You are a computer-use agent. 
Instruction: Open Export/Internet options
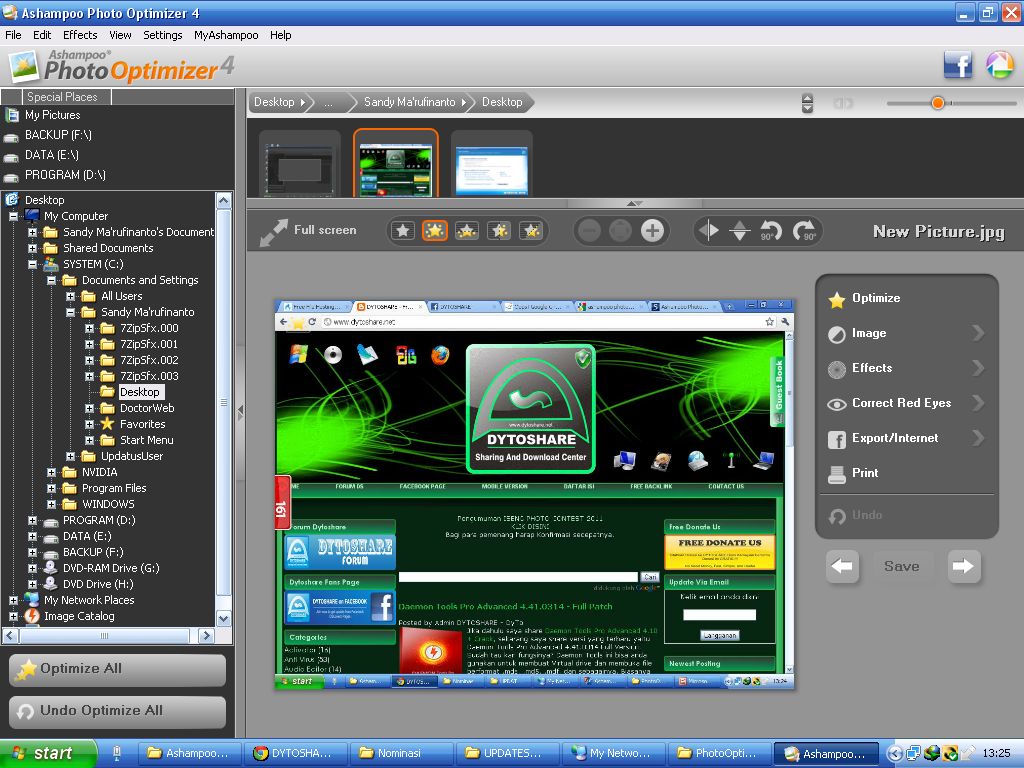pos(905,438)
